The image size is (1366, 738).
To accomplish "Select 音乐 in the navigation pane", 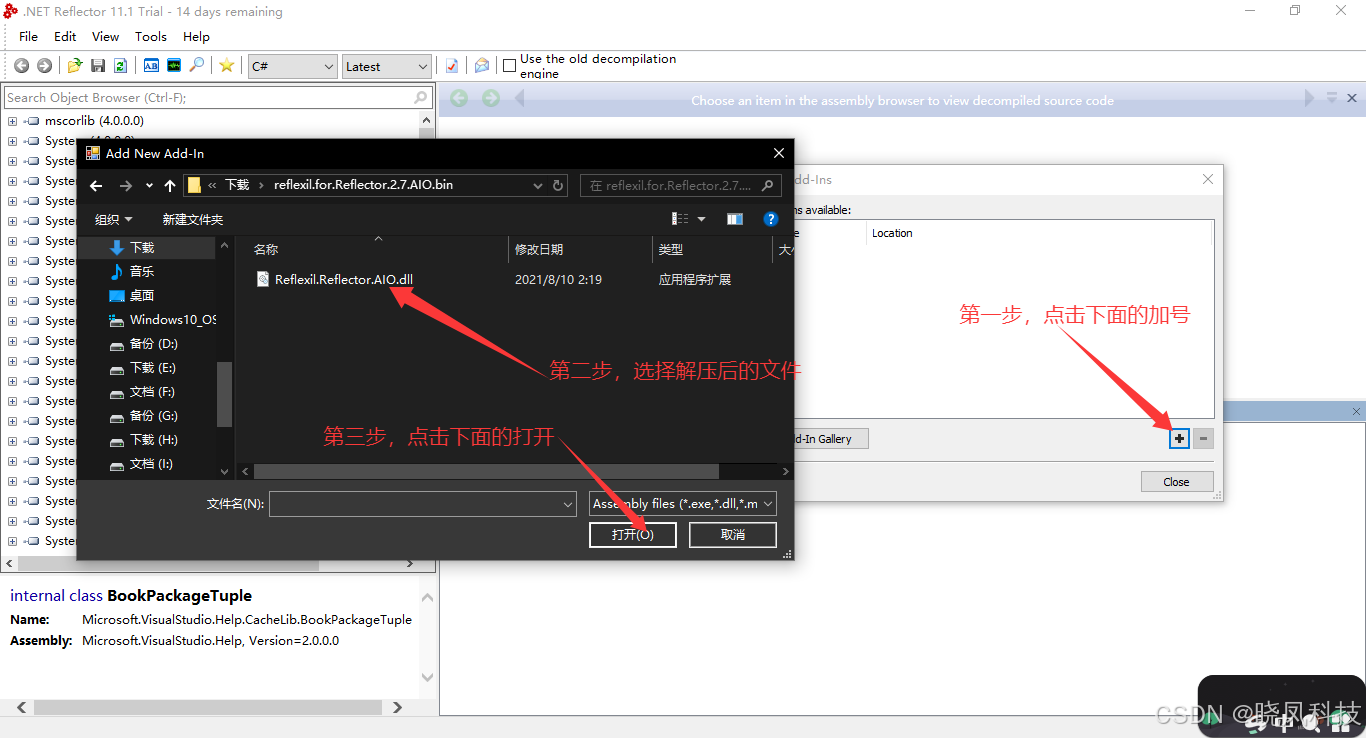I will pos(141,271).
